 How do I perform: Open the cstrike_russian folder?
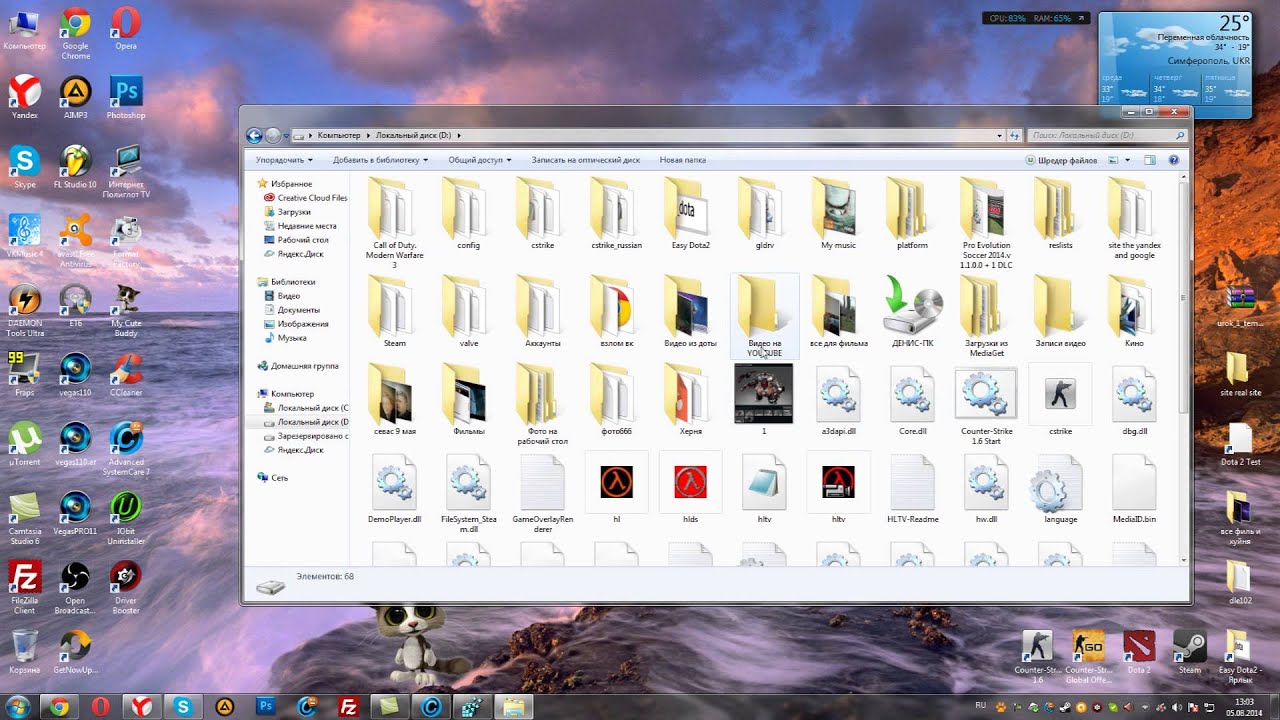coord(616,214)
